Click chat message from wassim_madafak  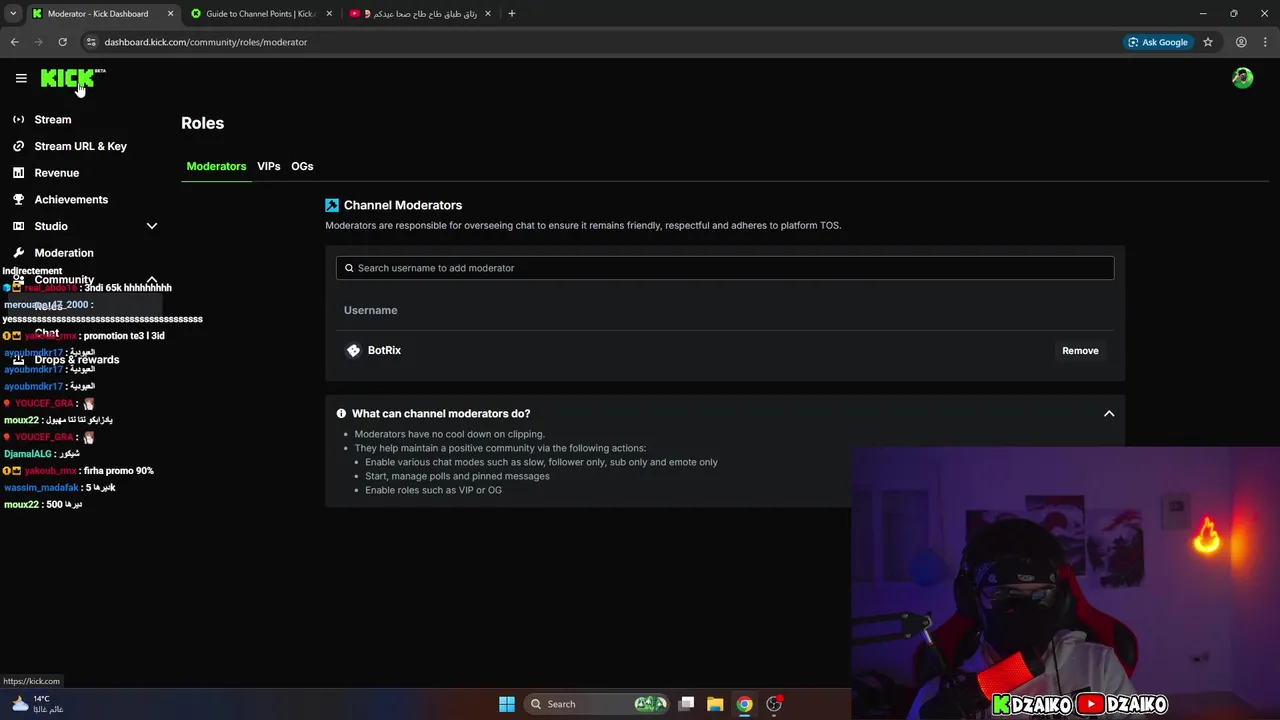click(59, 488)
